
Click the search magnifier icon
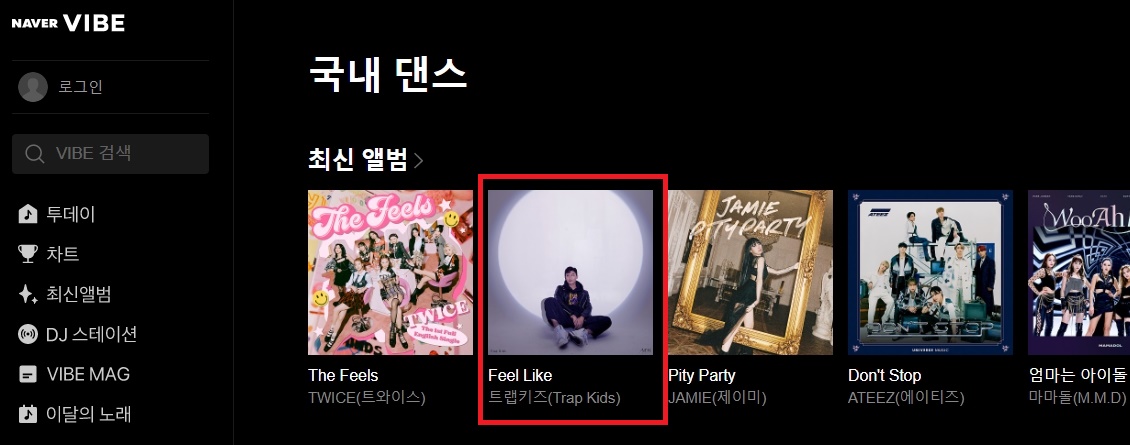click(x=35, y=154)
